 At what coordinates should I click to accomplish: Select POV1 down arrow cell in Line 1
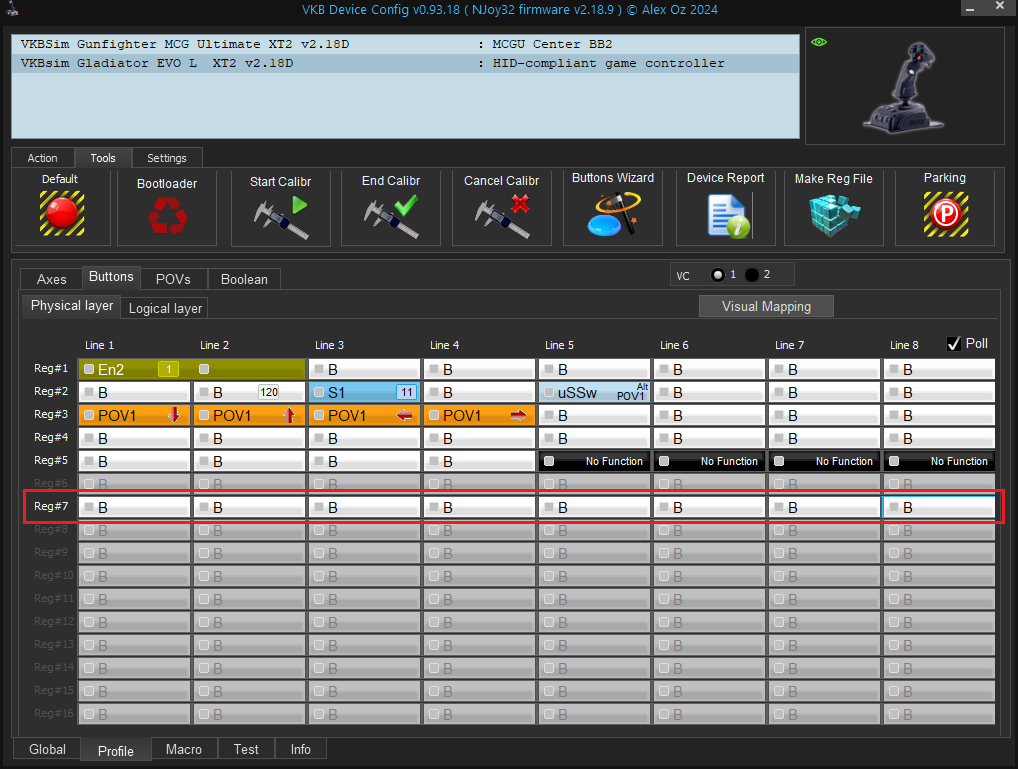coord(134,415)
